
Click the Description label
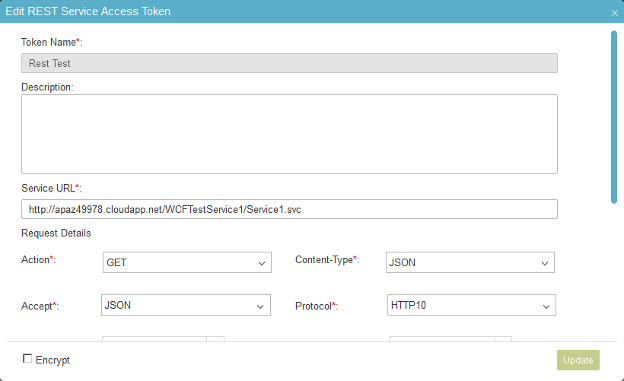[47, 87]
